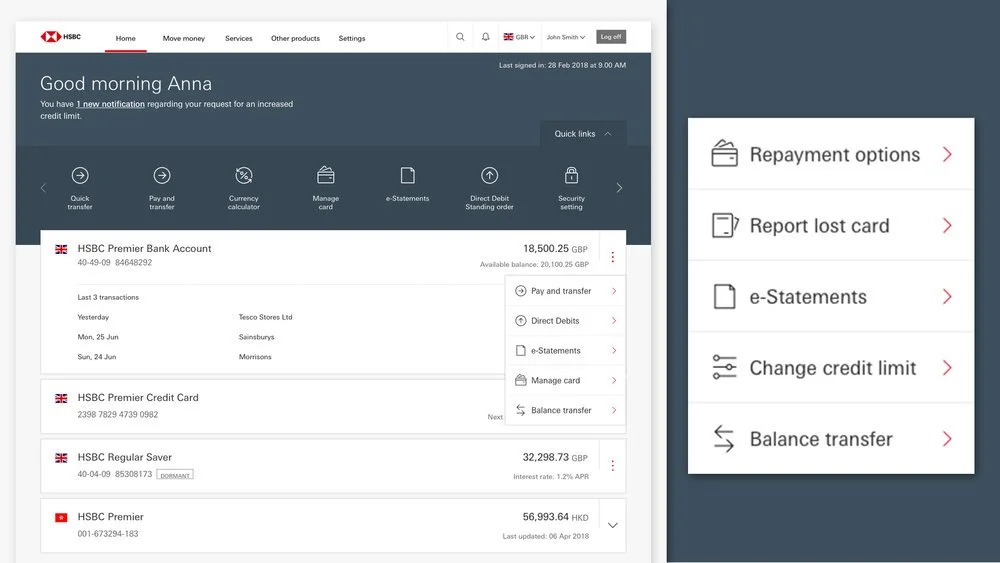Click the UK flag beside HSBC Premier Bank Account

(61, 249)
